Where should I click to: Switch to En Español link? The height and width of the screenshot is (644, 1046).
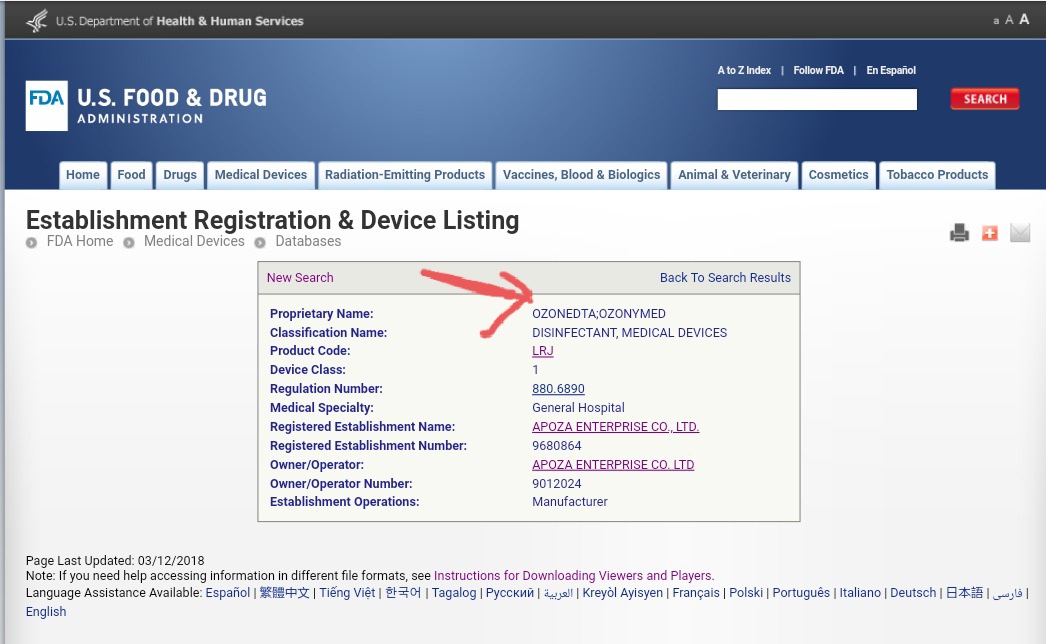tap(891, 70)
